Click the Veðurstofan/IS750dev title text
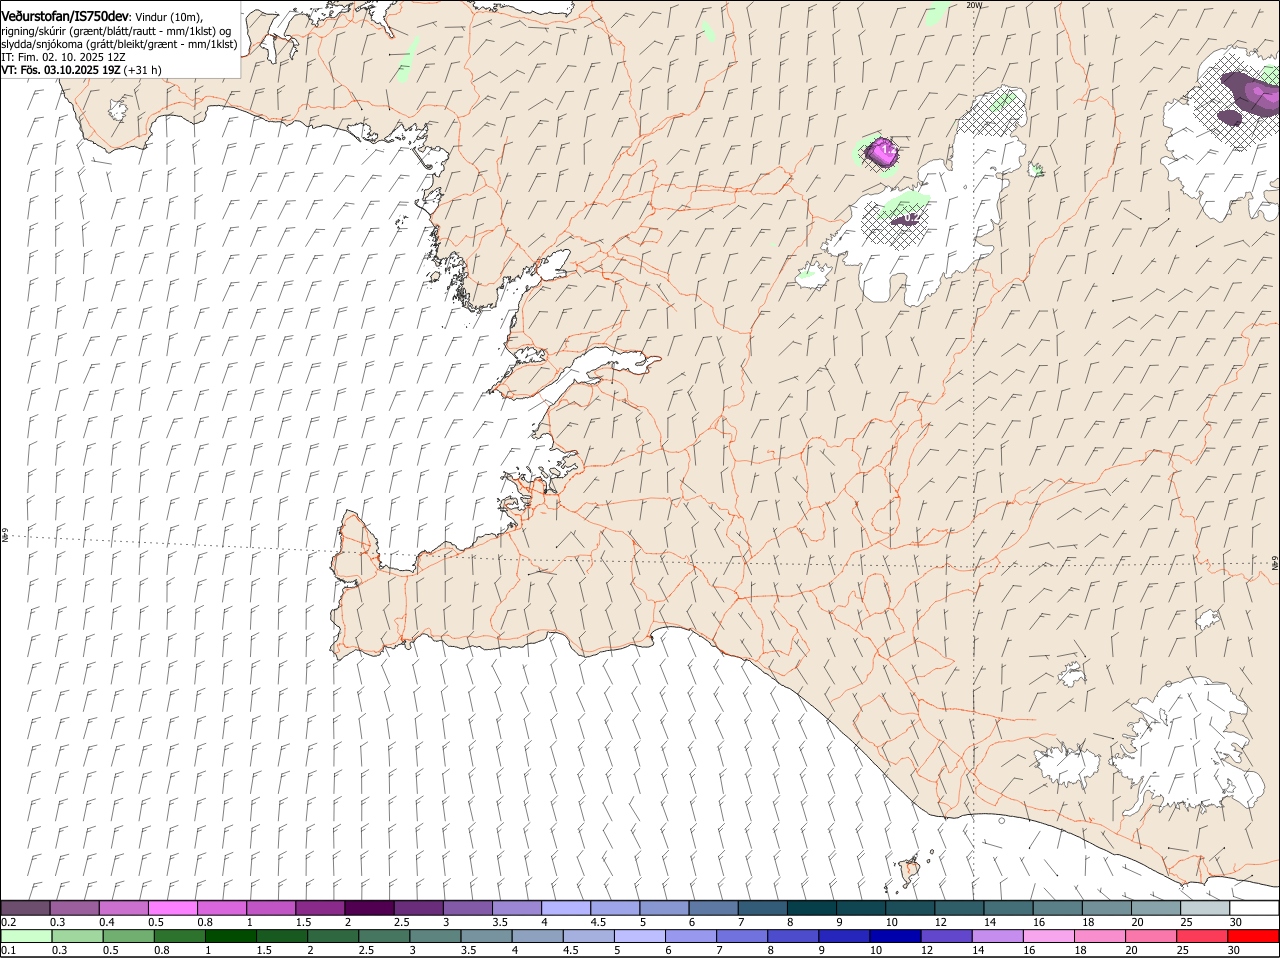 (x=65, y=17)
